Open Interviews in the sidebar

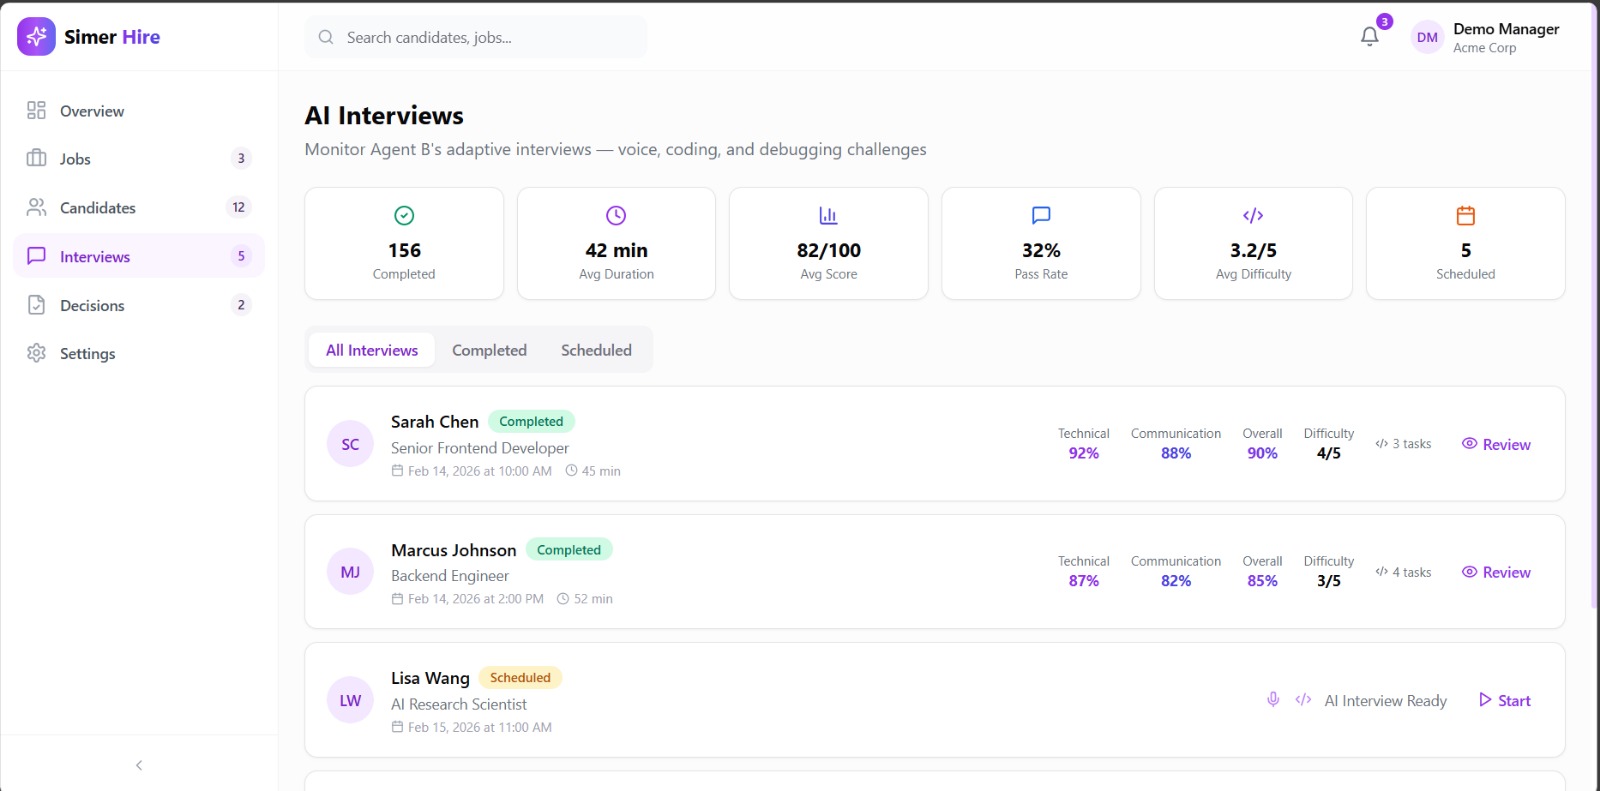[139, 256]
